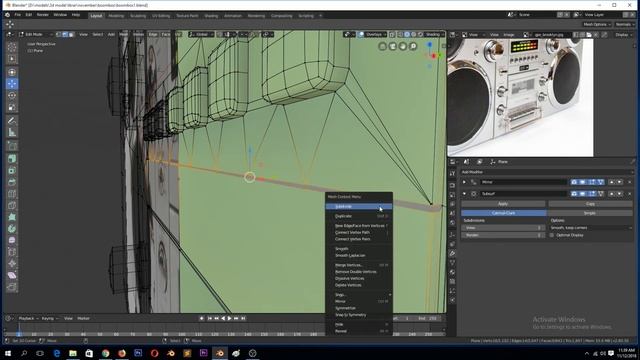Toggle Mirror modifier render visibility
The height and width of the screenshot is (360, 640).
click(574, 182)
